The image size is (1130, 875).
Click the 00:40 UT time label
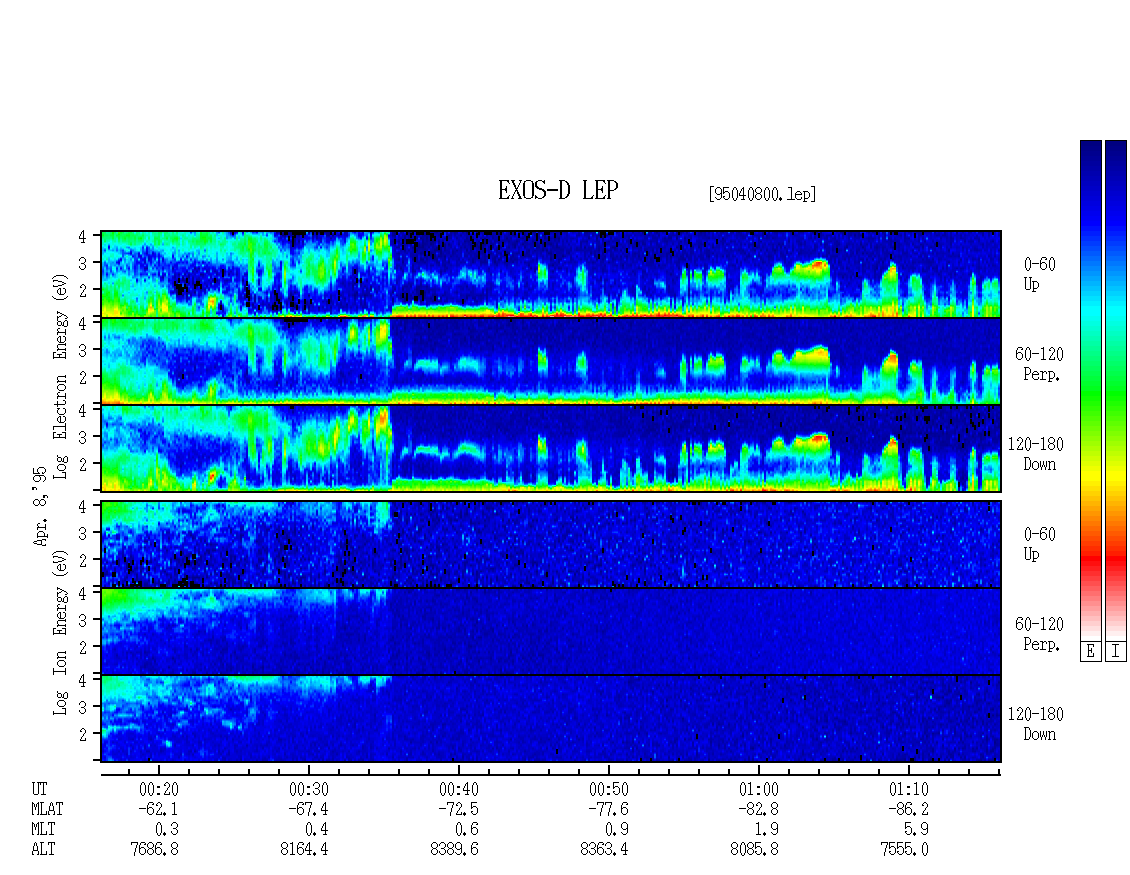click(x=458, y=789)
